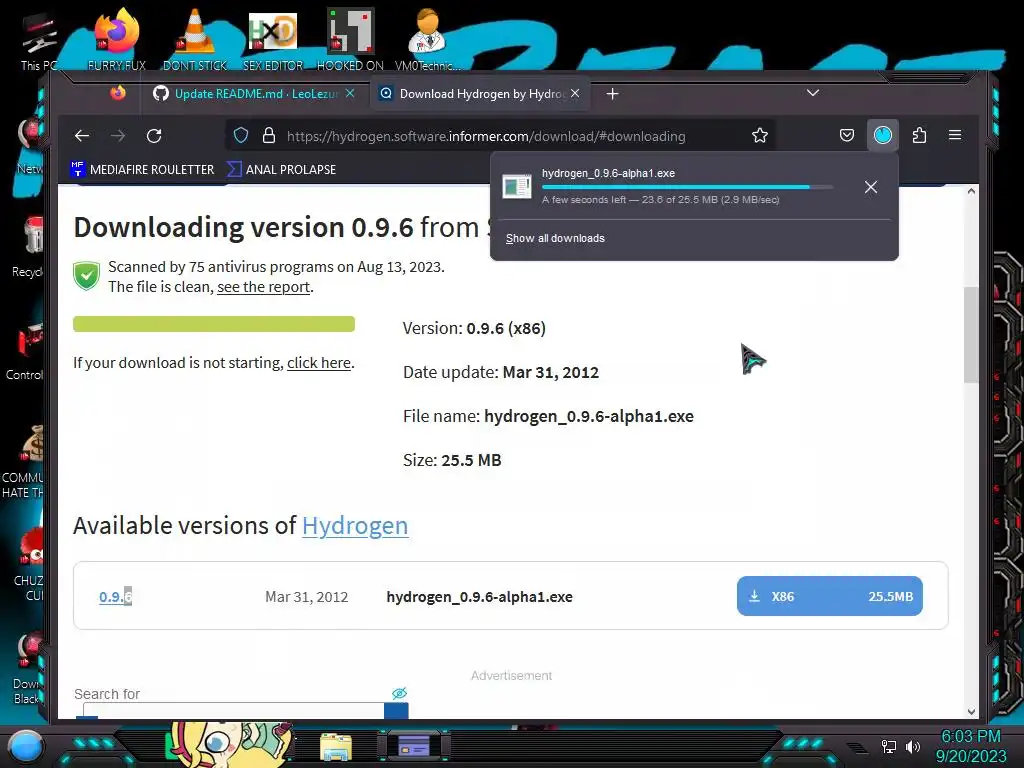
Task: Click Show all downloads
Action: coord(555,238)
